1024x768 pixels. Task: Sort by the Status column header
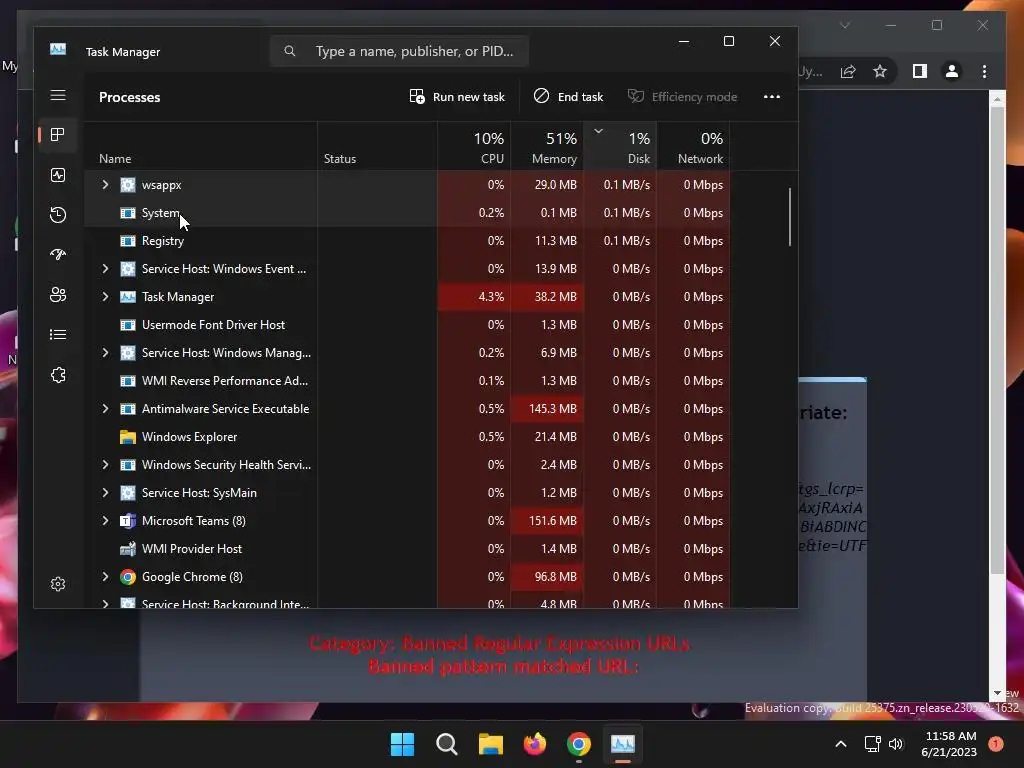coord(377,146)
